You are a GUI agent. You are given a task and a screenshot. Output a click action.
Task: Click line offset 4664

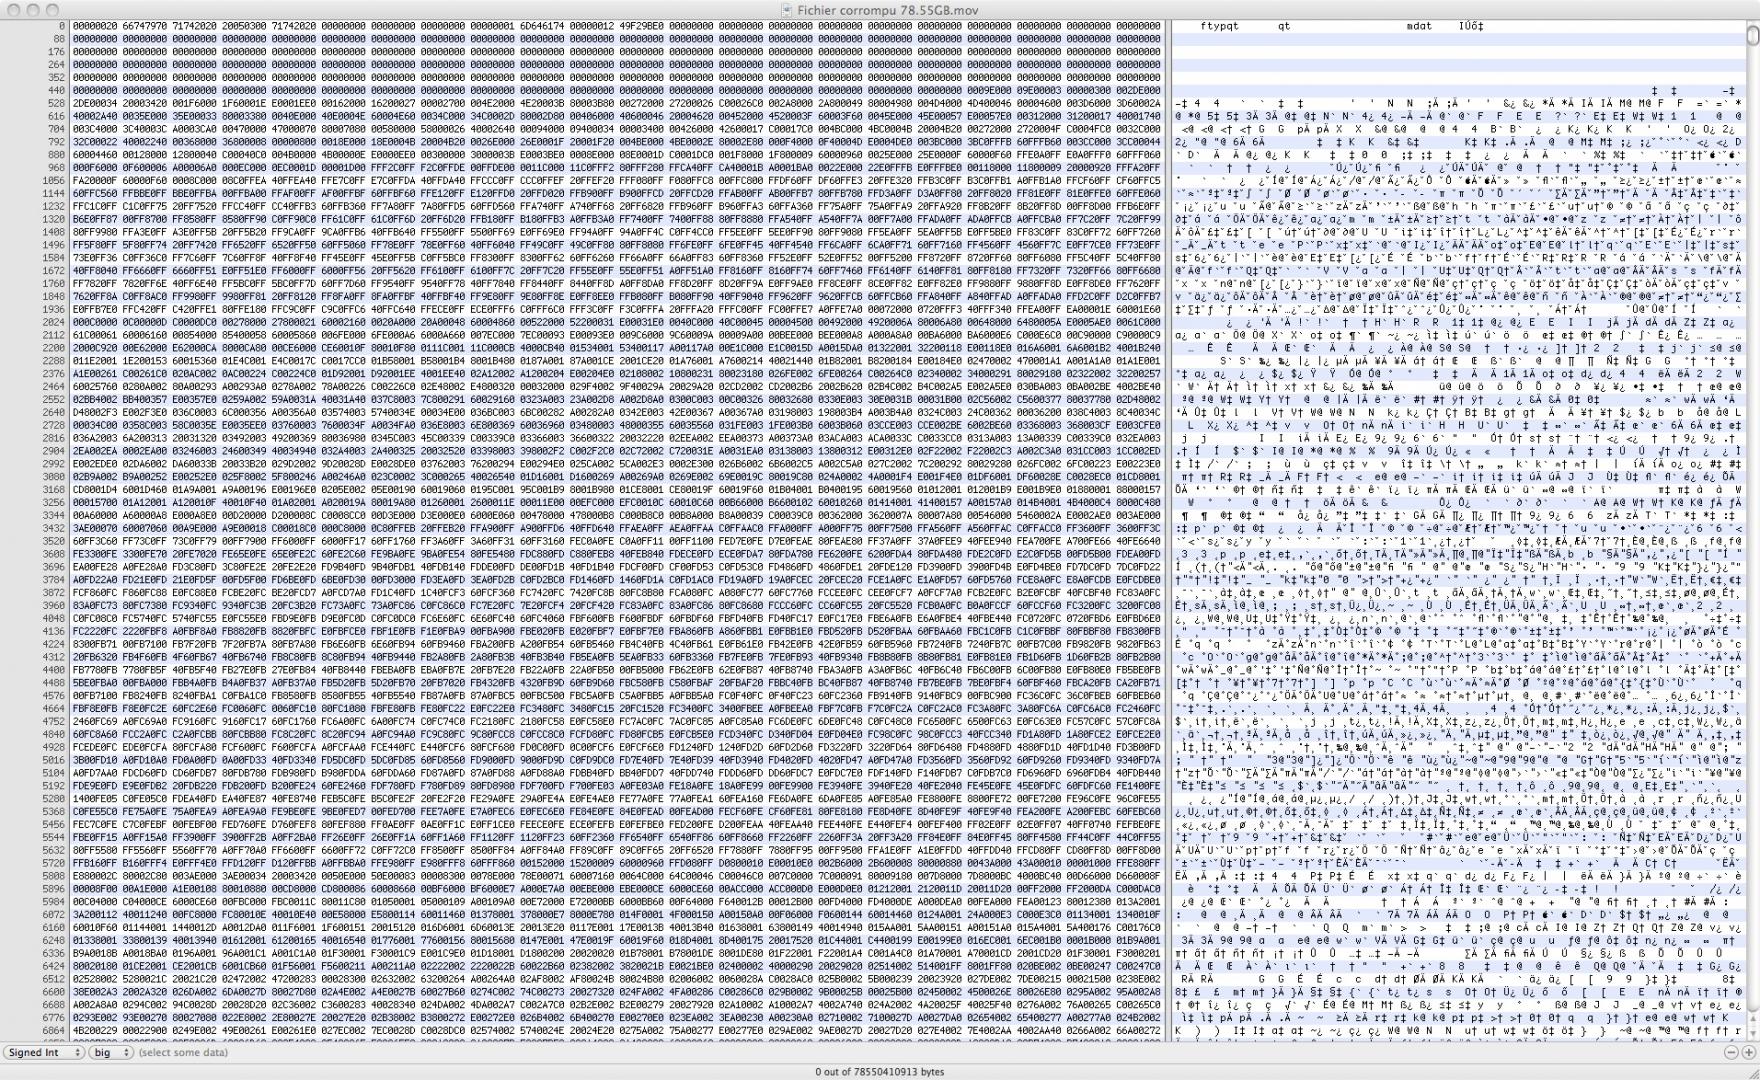53,707
